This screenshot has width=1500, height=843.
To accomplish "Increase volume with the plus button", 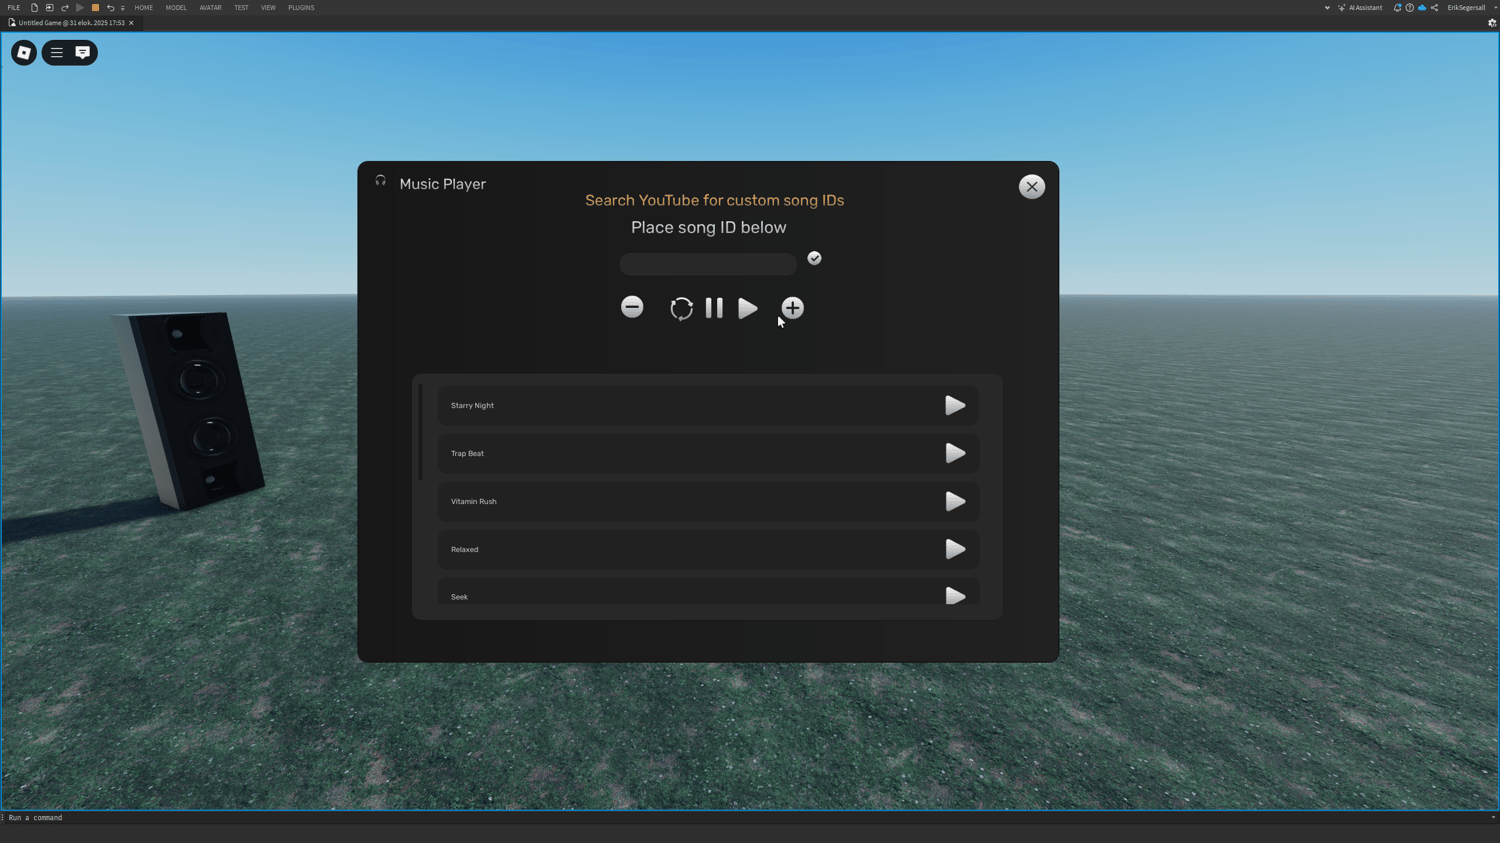I will 793,308.
